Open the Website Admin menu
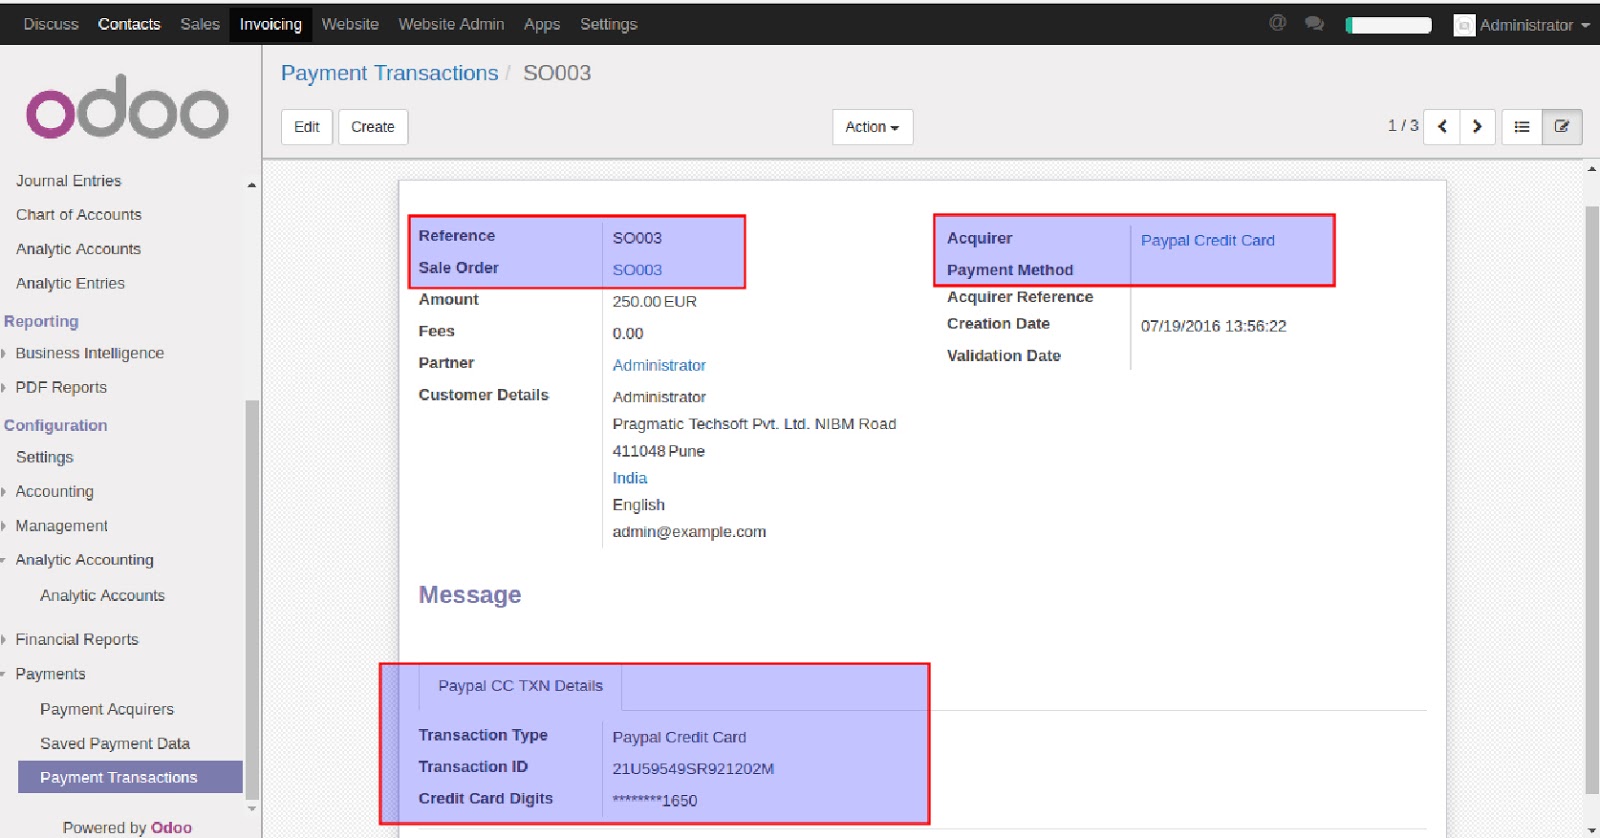 (451, 24)
